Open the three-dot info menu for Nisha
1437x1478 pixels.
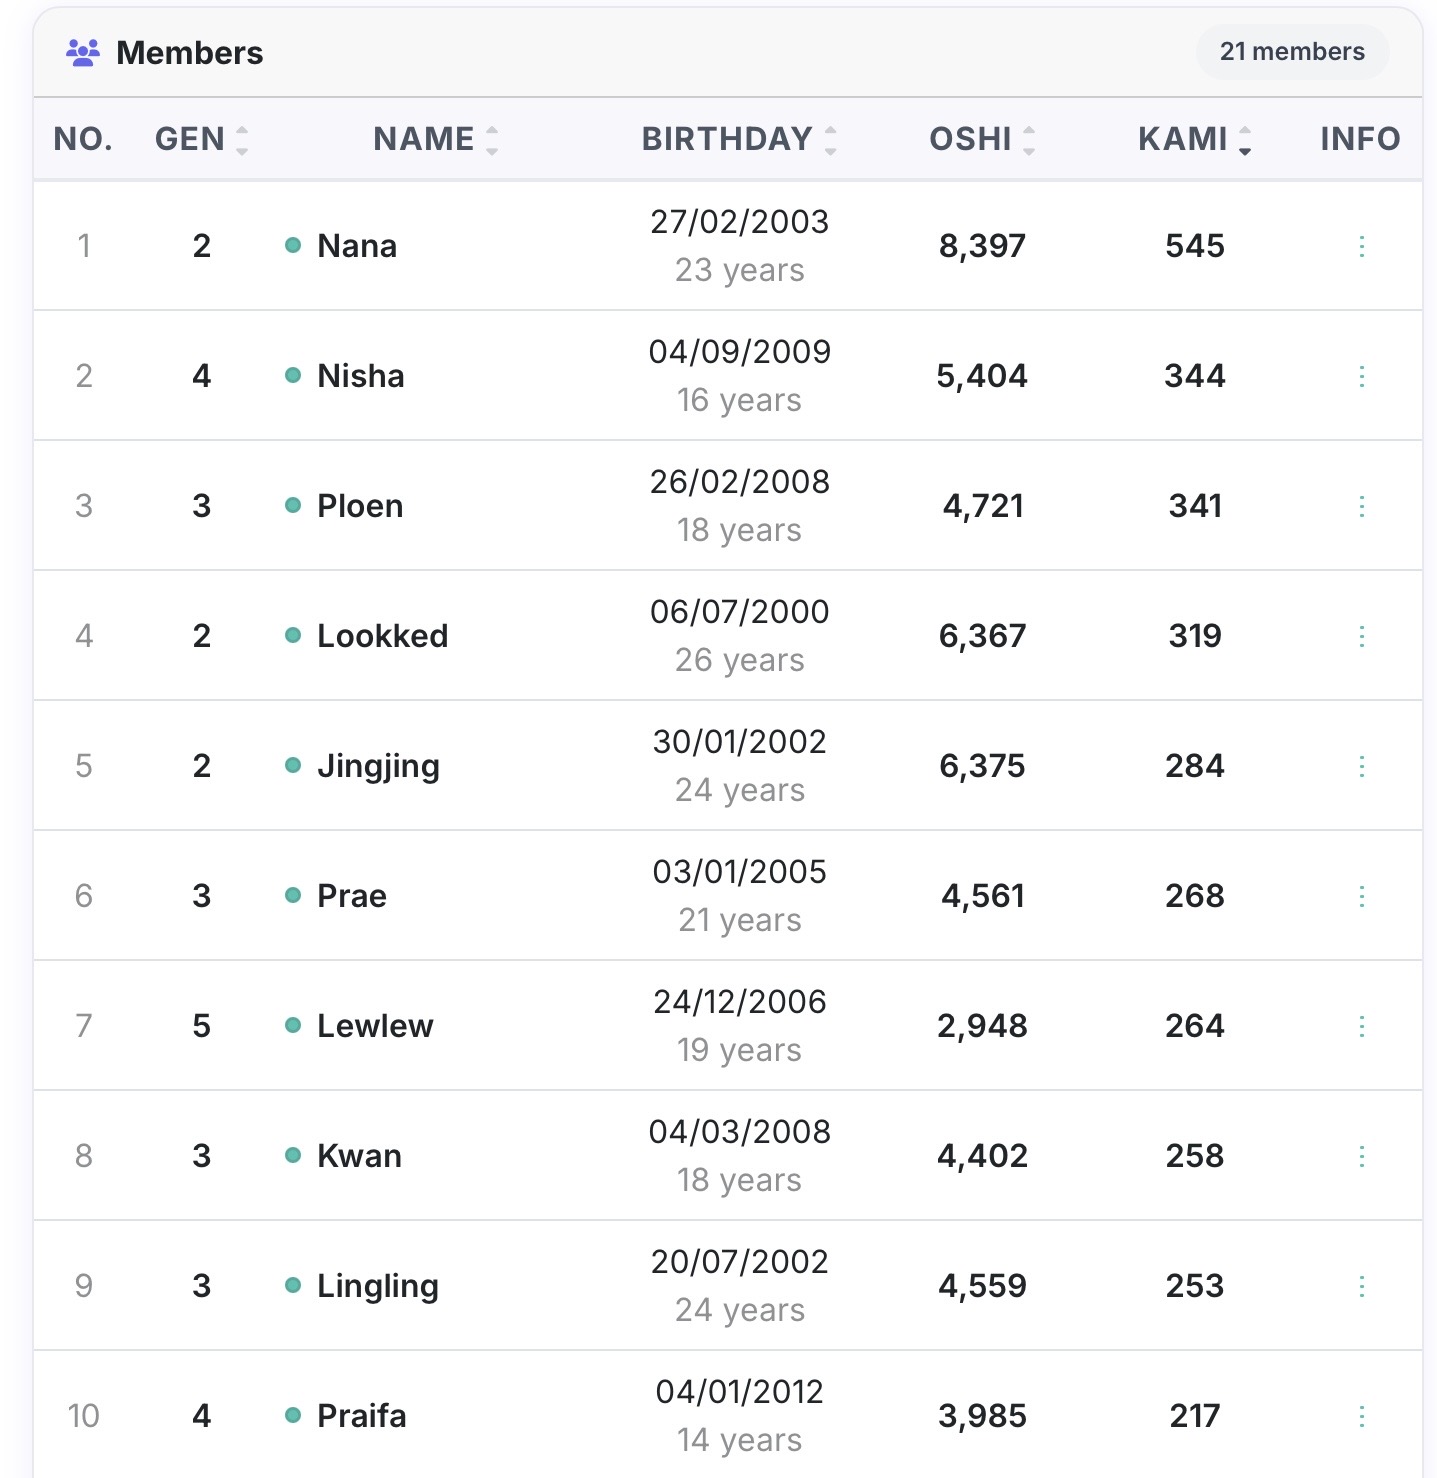(x=1361, y=376)
